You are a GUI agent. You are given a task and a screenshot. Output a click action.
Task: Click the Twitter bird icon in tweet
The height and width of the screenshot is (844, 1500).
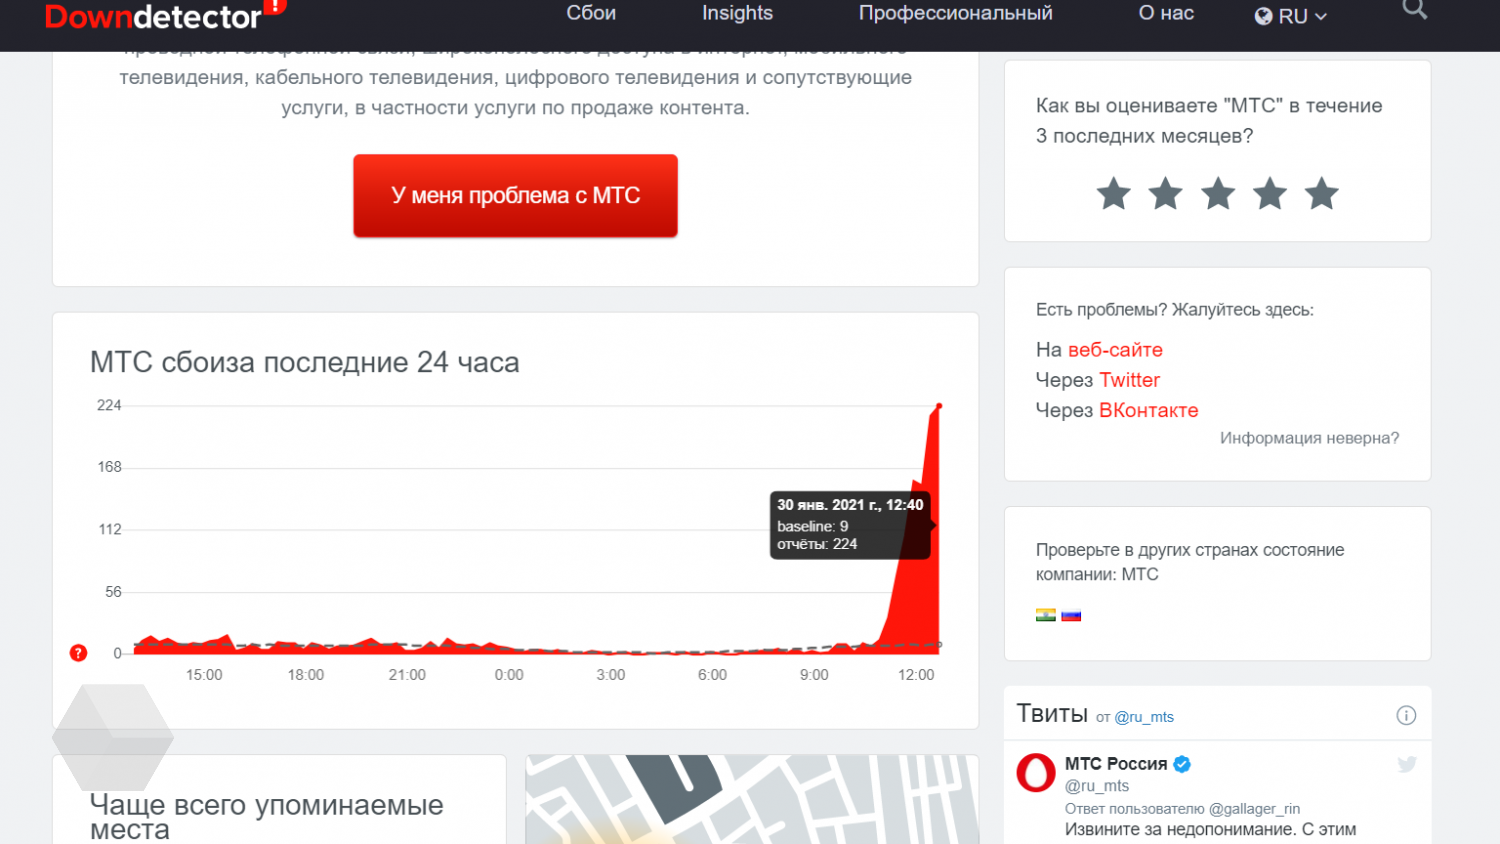click(1407, 765)
